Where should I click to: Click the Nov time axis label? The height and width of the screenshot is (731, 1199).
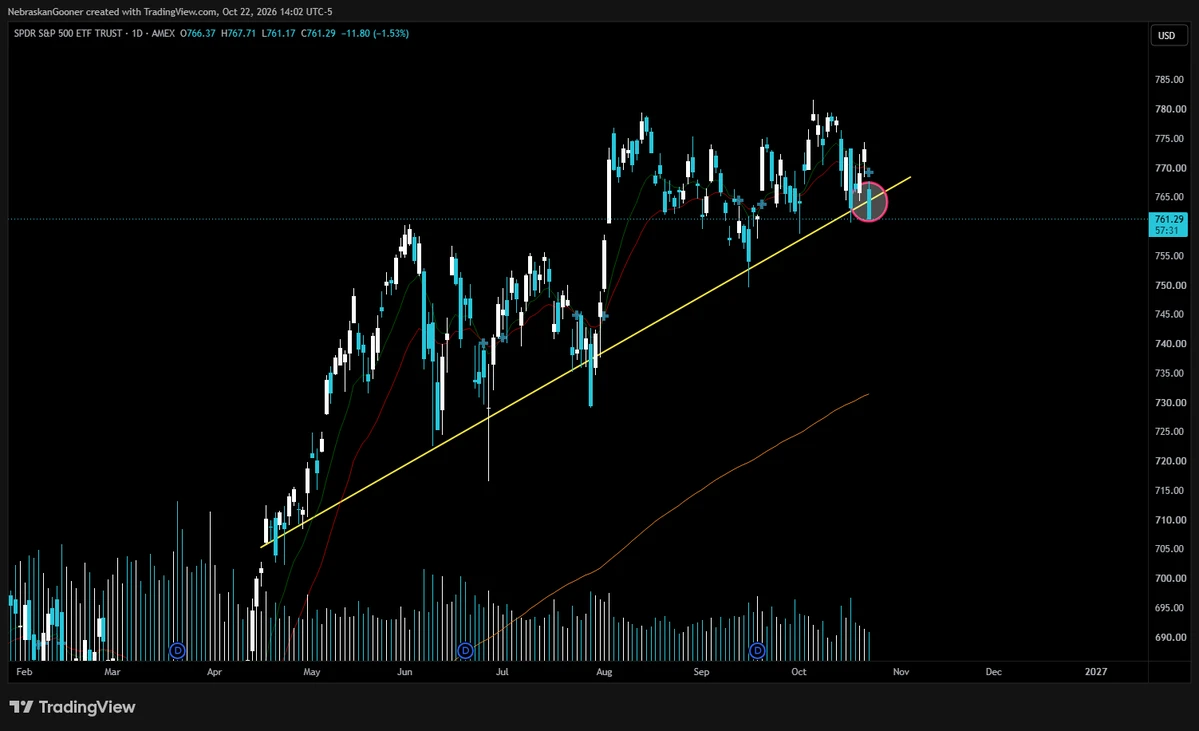[x=901, y=672]
